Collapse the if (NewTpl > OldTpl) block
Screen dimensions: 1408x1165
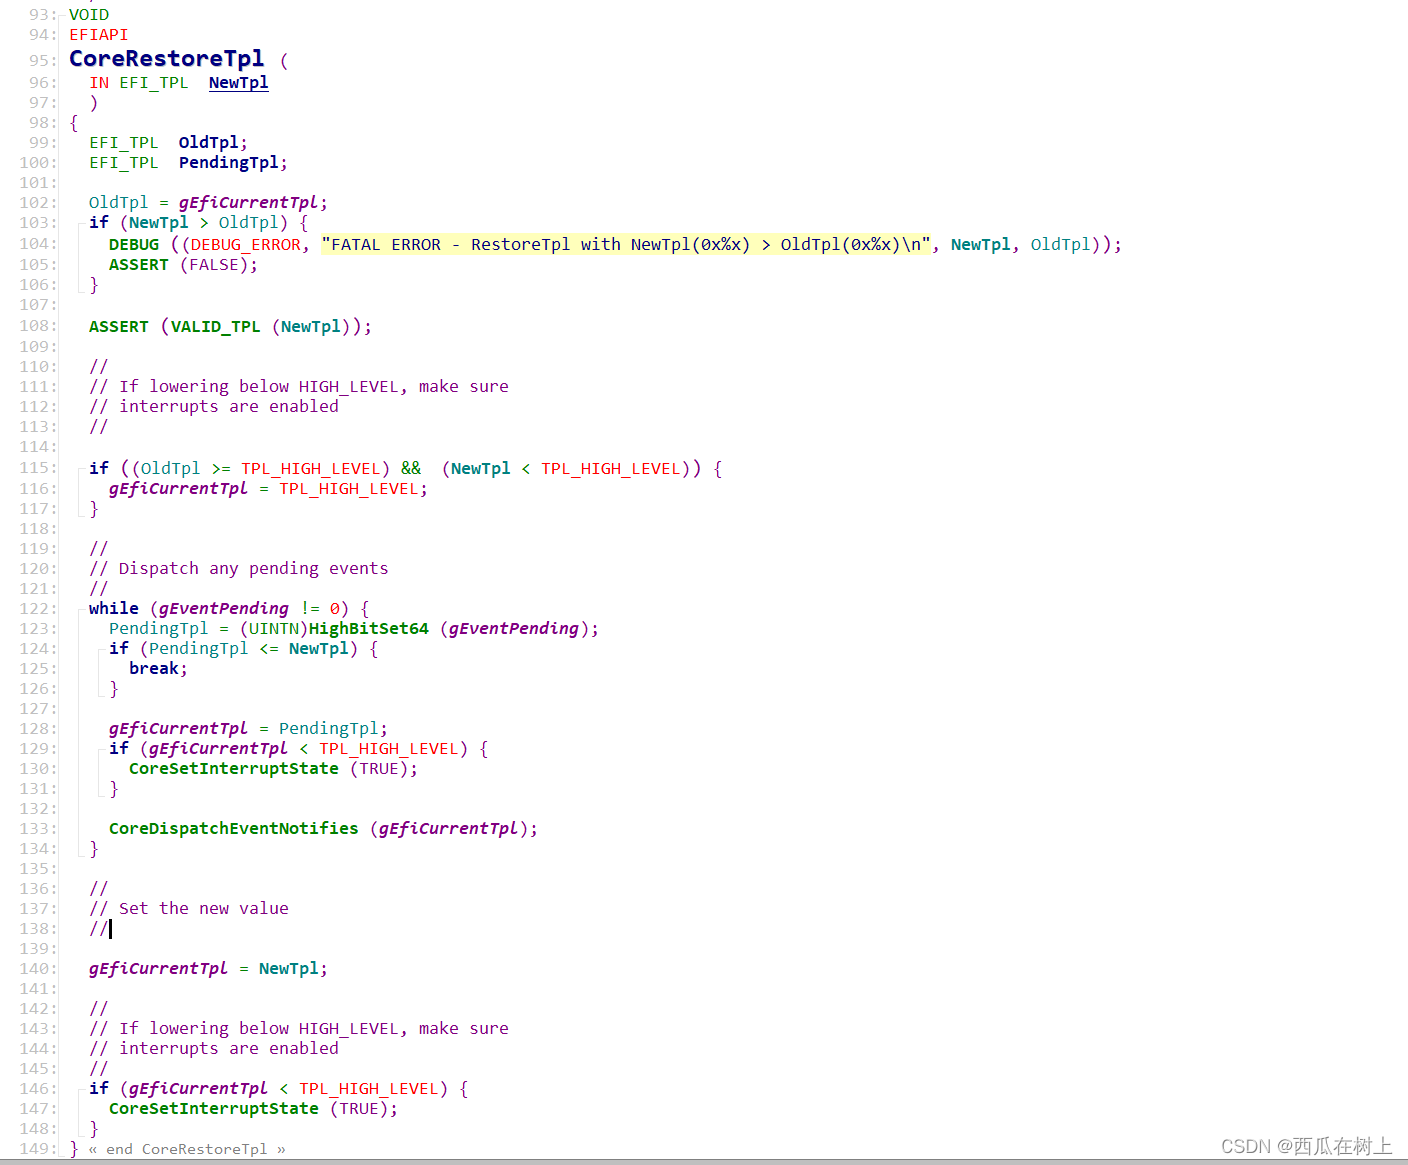pos(78,222)
